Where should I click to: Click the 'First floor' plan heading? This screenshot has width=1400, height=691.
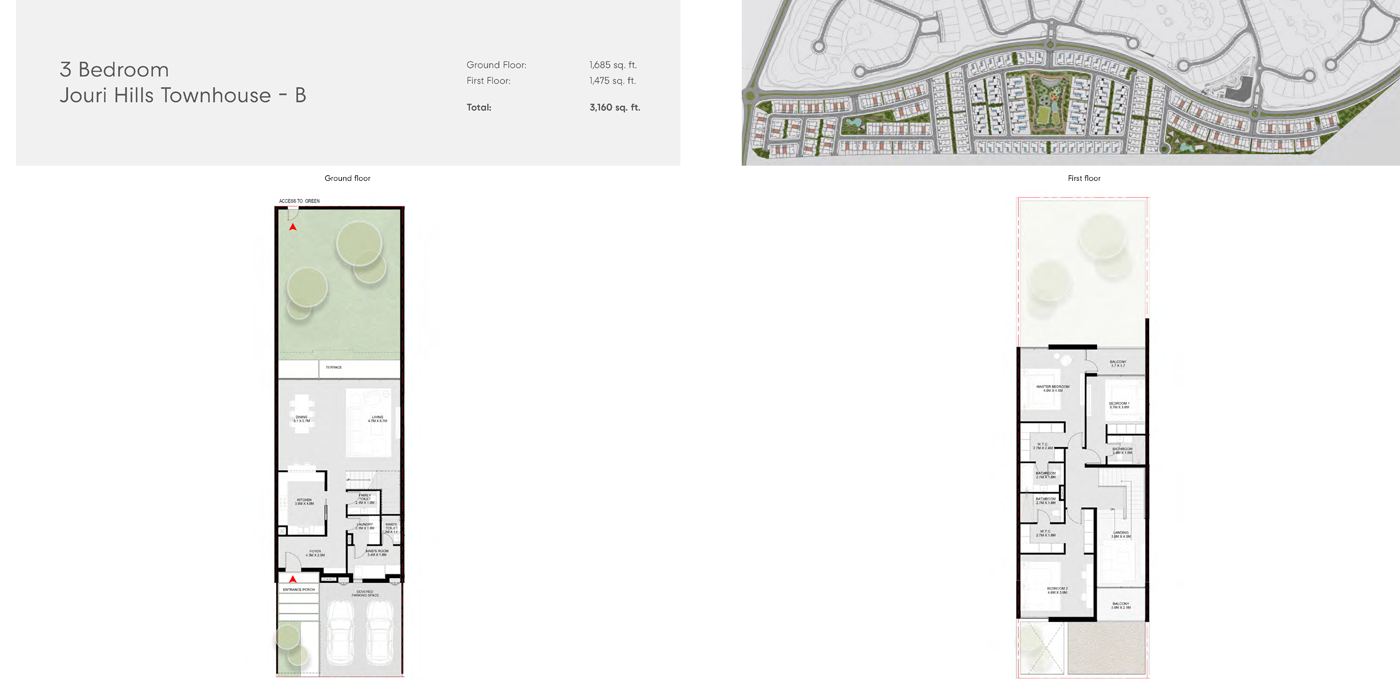1084,179
